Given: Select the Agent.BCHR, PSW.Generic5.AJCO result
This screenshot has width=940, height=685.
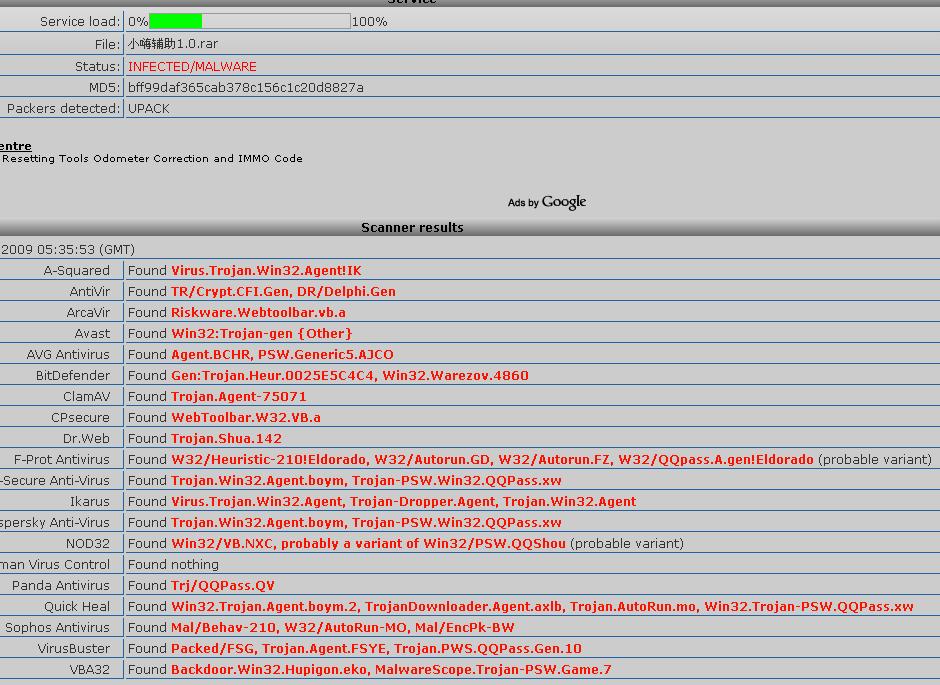Looking at the screenshot, I should point(282,354).
